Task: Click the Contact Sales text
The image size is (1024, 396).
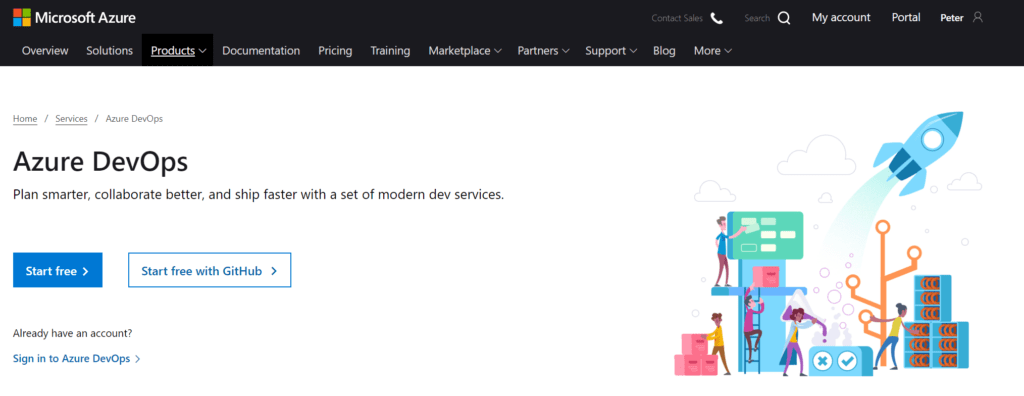Action: coord(677,18)
